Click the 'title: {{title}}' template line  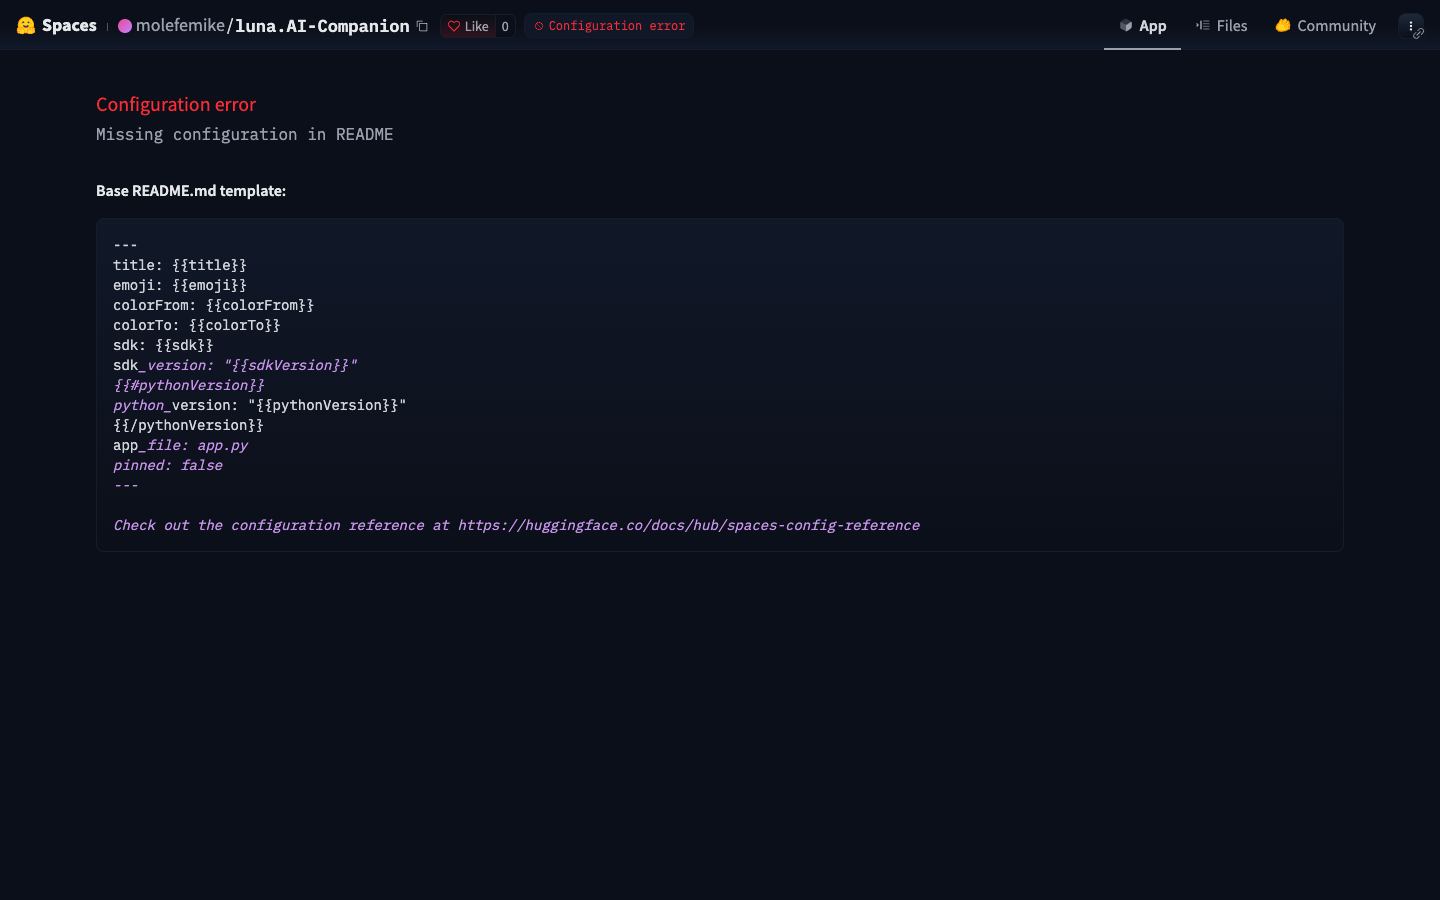[x=180, y=265]
